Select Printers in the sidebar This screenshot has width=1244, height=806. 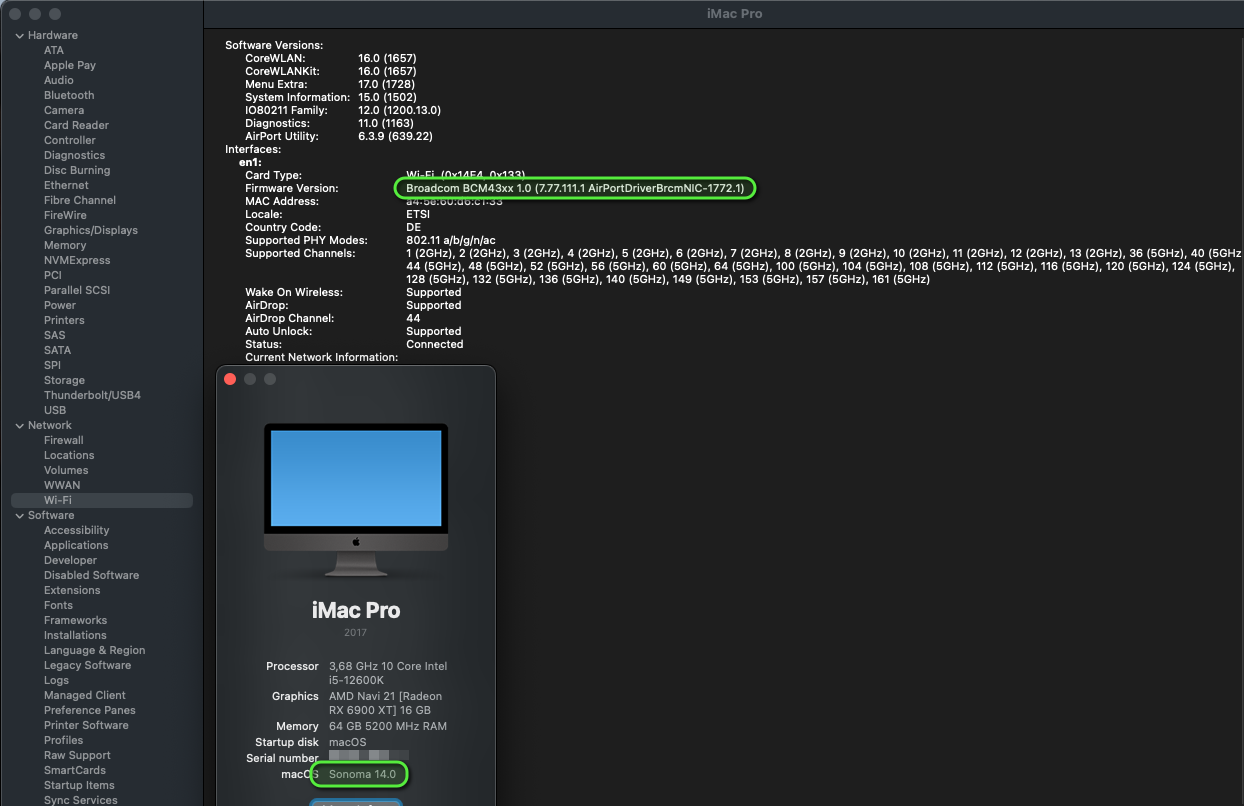point(64,320)
